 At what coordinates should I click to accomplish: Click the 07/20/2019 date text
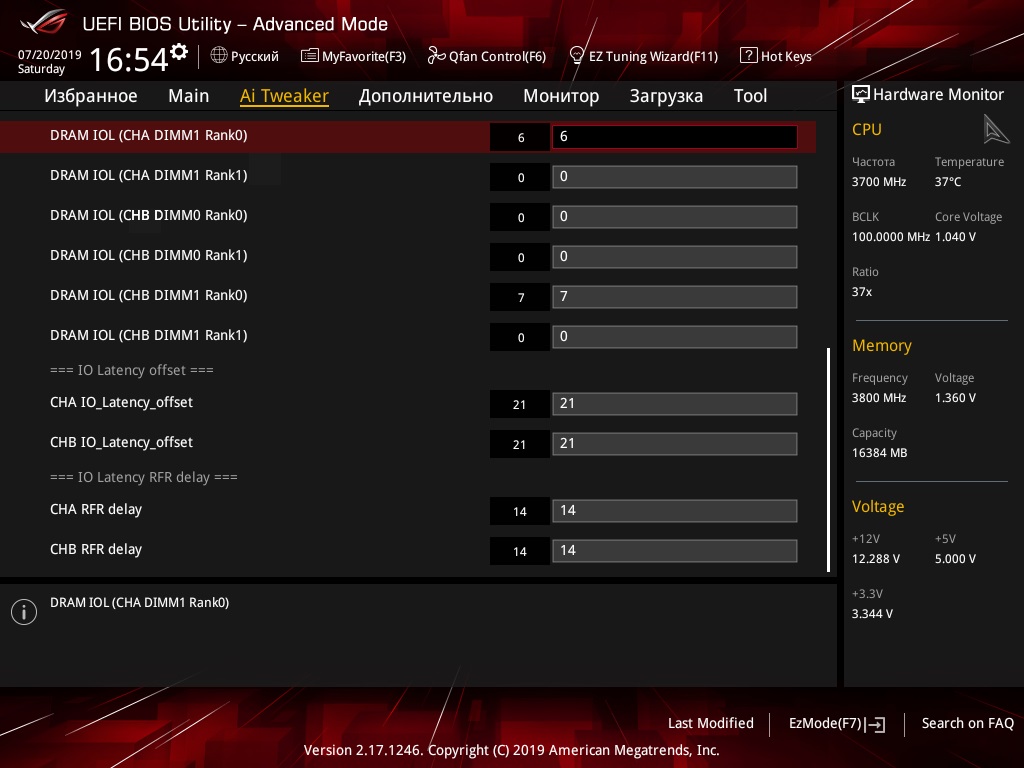coord(50,55)
